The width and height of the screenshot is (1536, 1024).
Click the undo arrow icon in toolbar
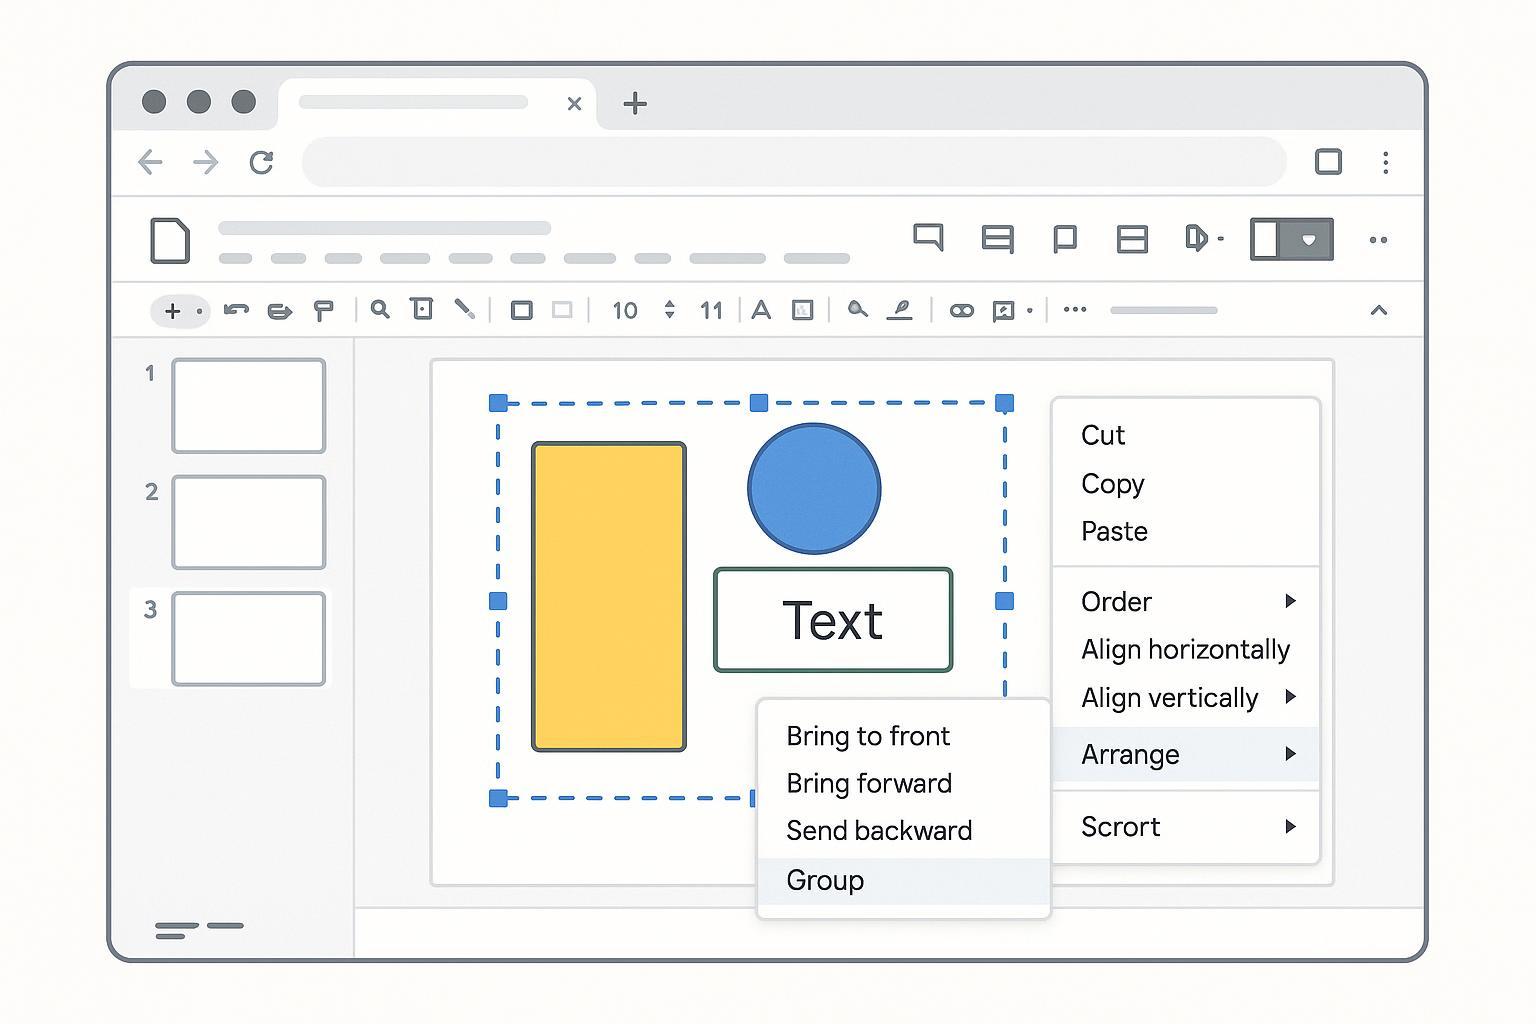coord(236,310)
